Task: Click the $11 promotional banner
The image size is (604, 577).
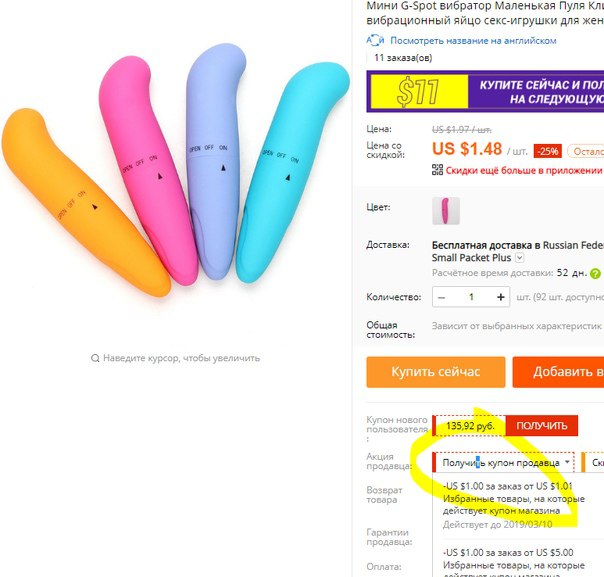Action: pos(485,91)
